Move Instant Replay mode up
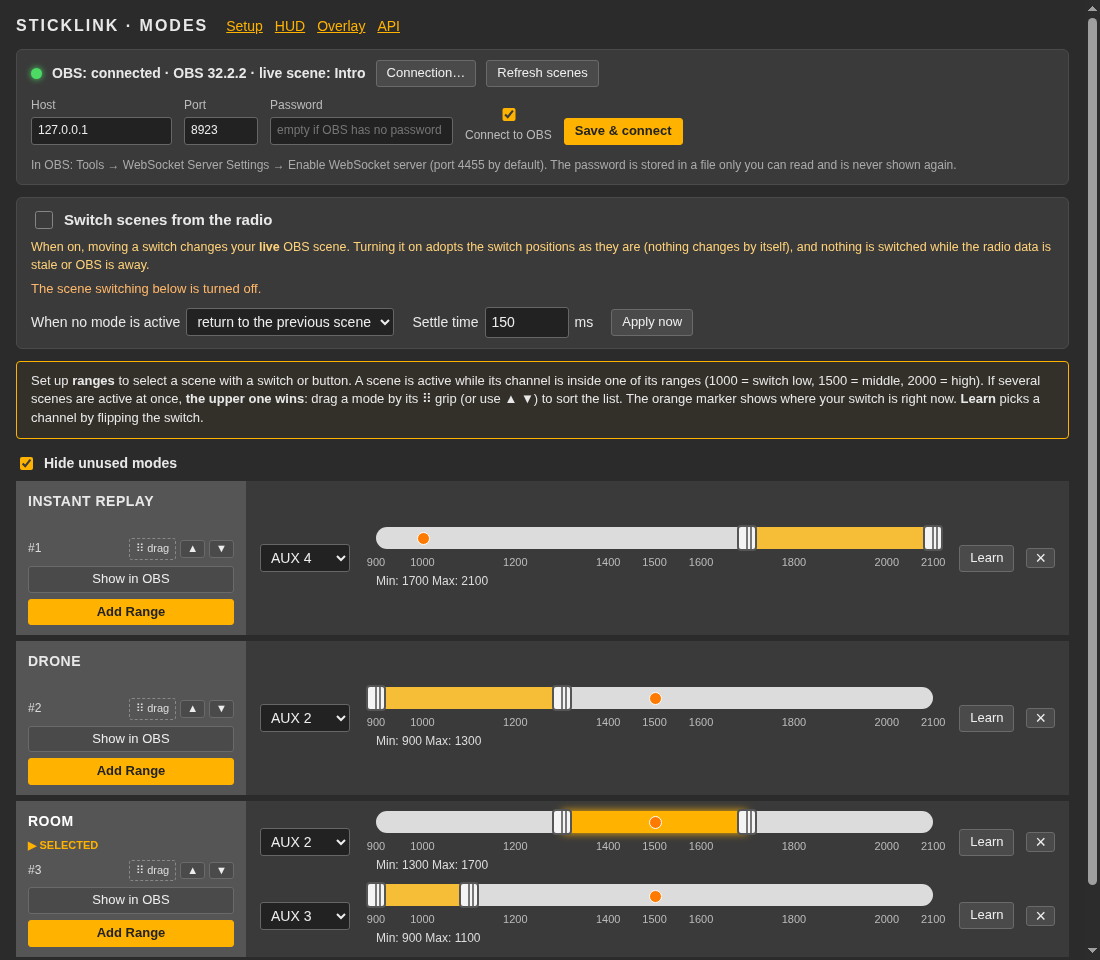 click(x=192, y=549)
